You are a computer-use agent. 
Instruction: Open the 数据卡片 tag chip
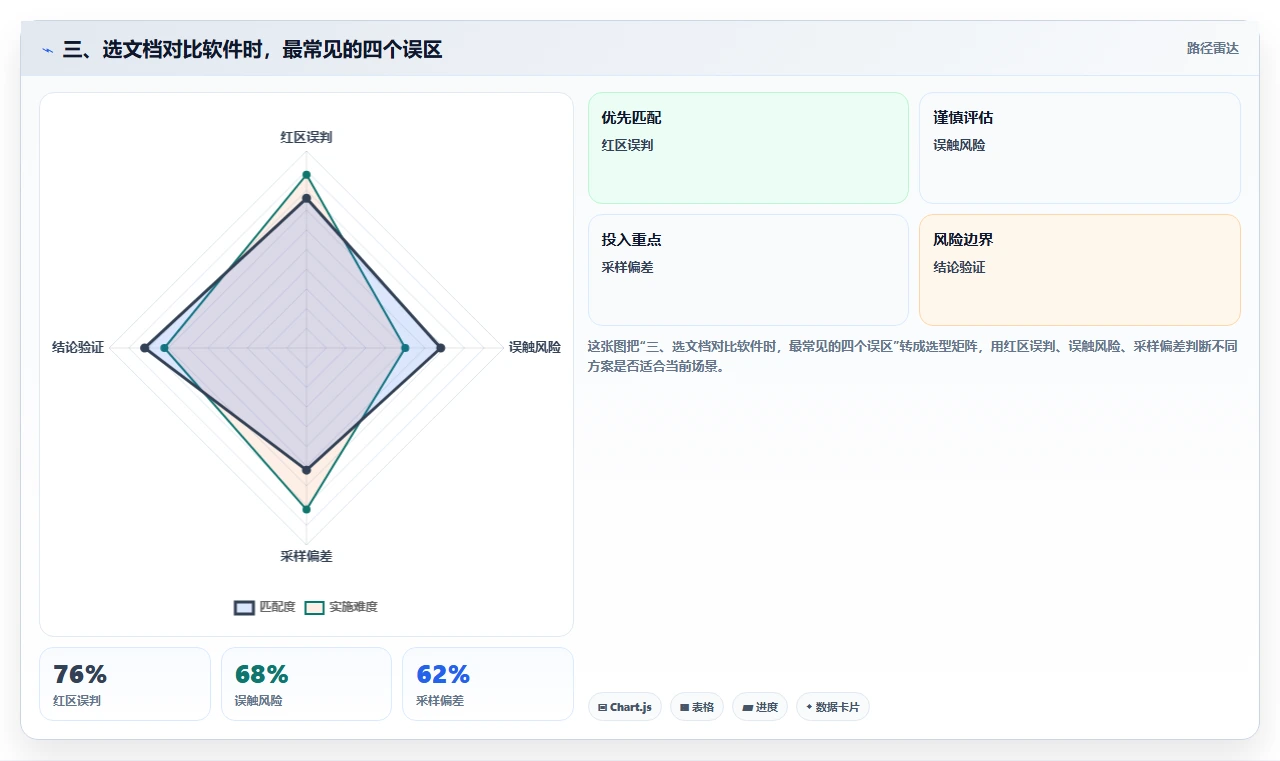(833, 707)
